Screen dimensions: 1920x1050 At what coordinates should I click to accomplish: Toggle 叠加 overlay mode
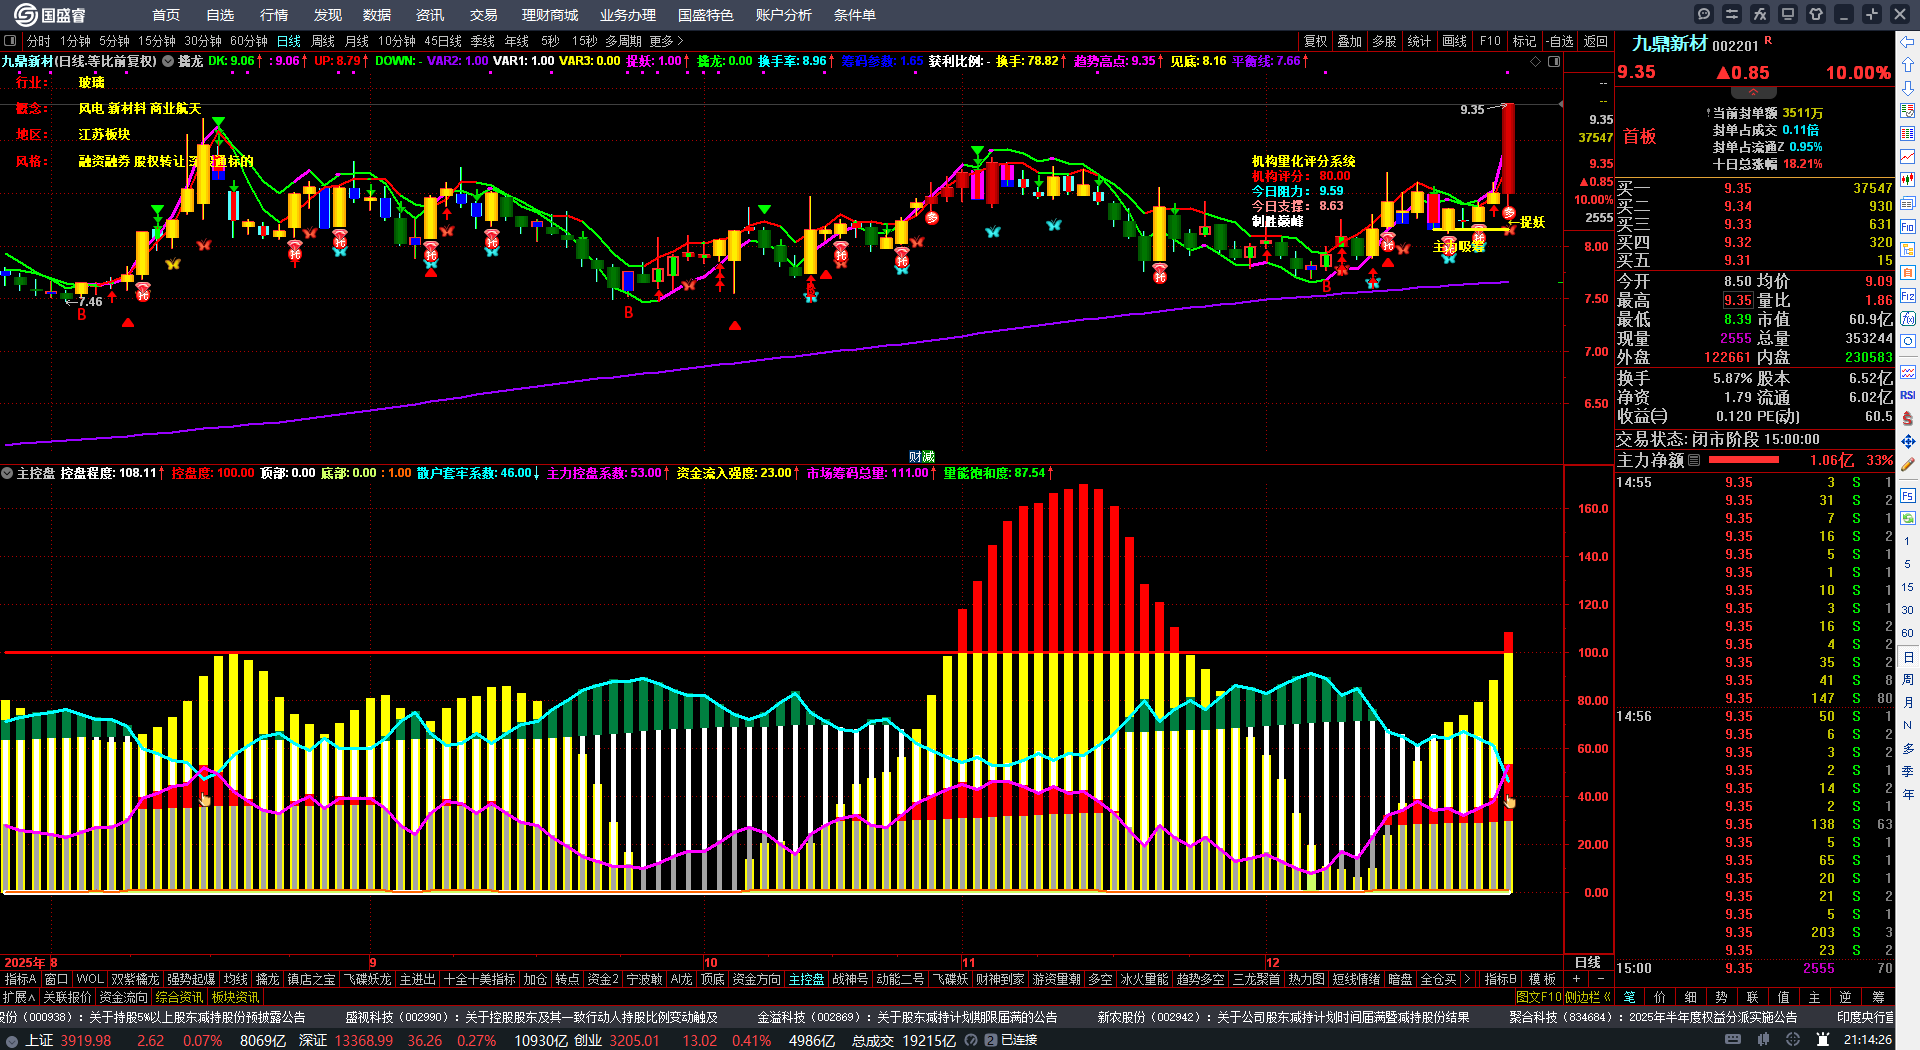(1350, 41)
